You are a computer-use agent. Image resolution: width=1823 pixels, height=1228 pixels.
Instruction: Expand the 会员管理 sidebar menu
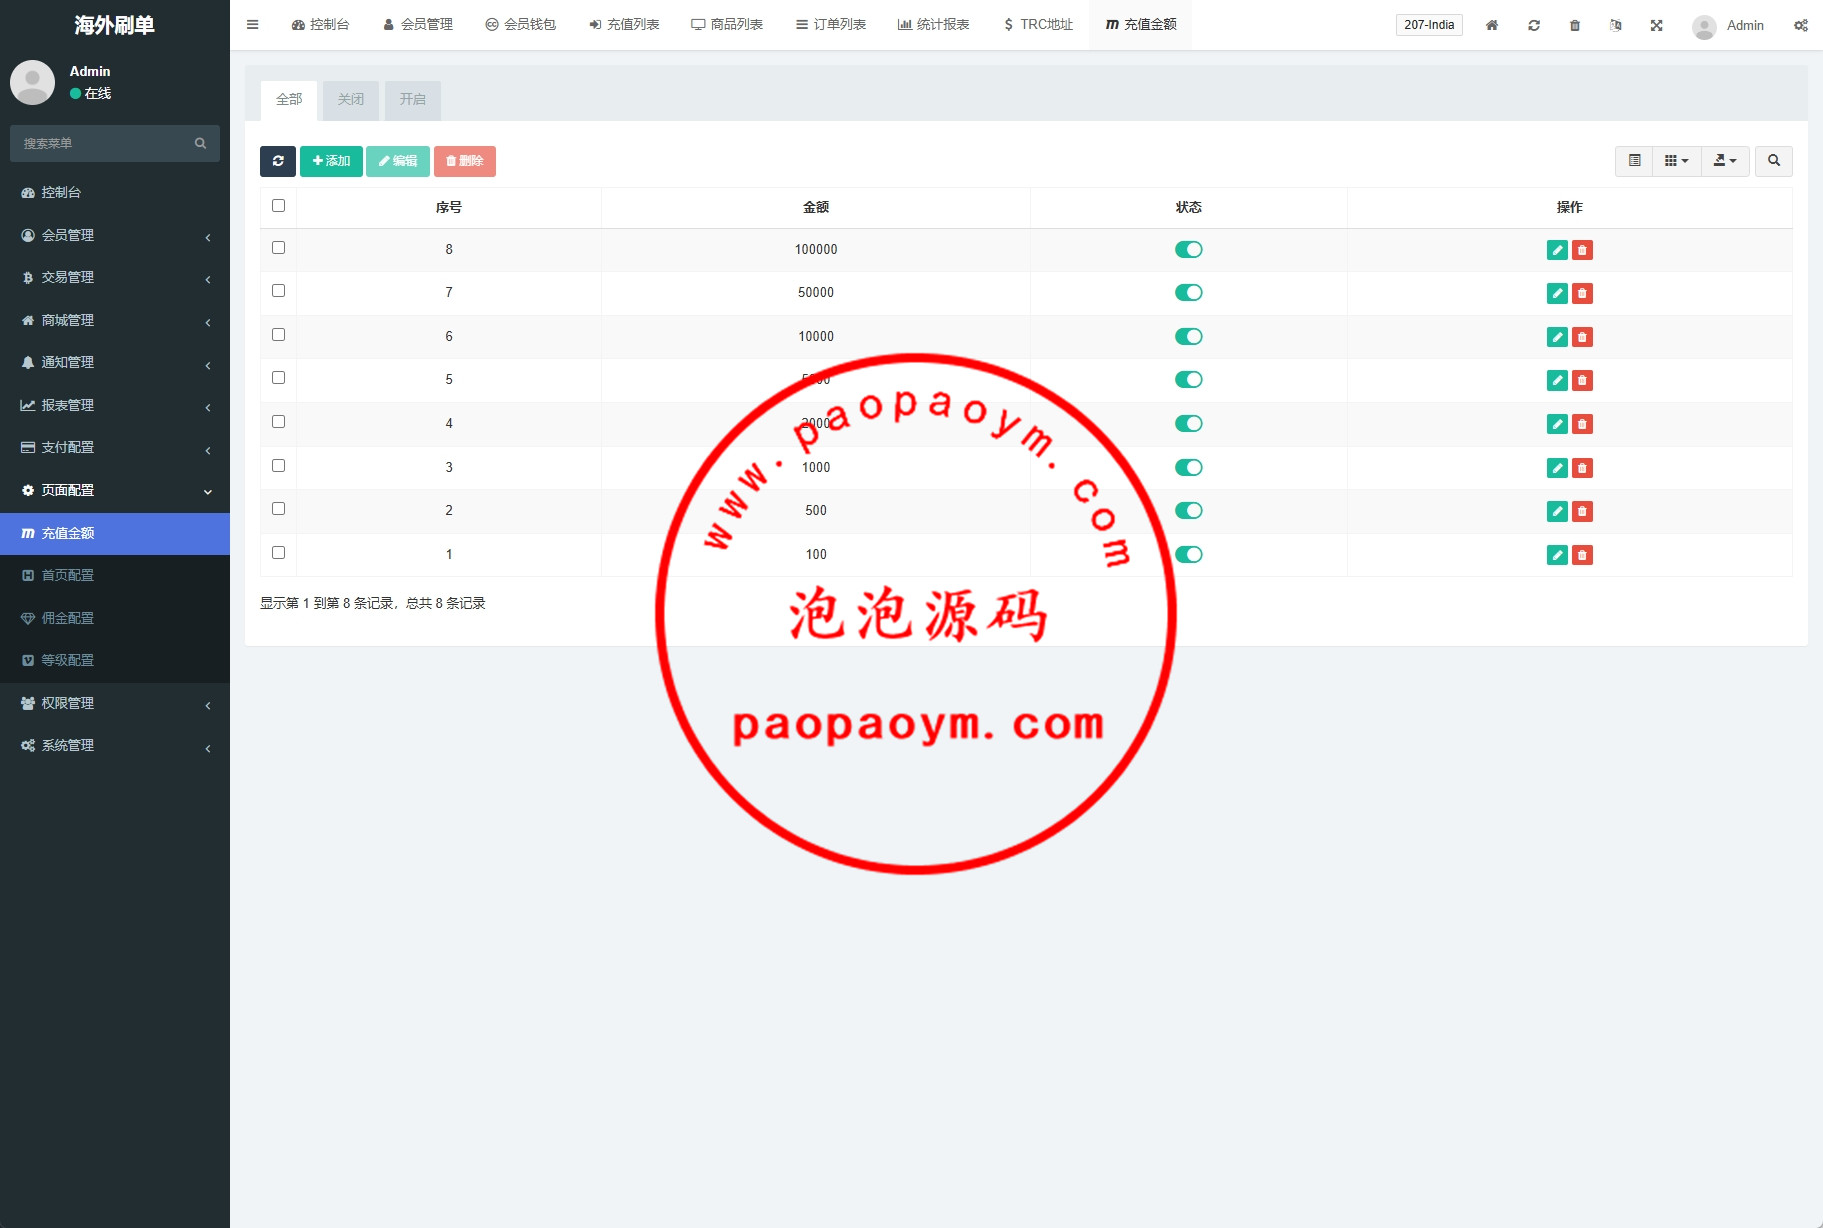115,235
